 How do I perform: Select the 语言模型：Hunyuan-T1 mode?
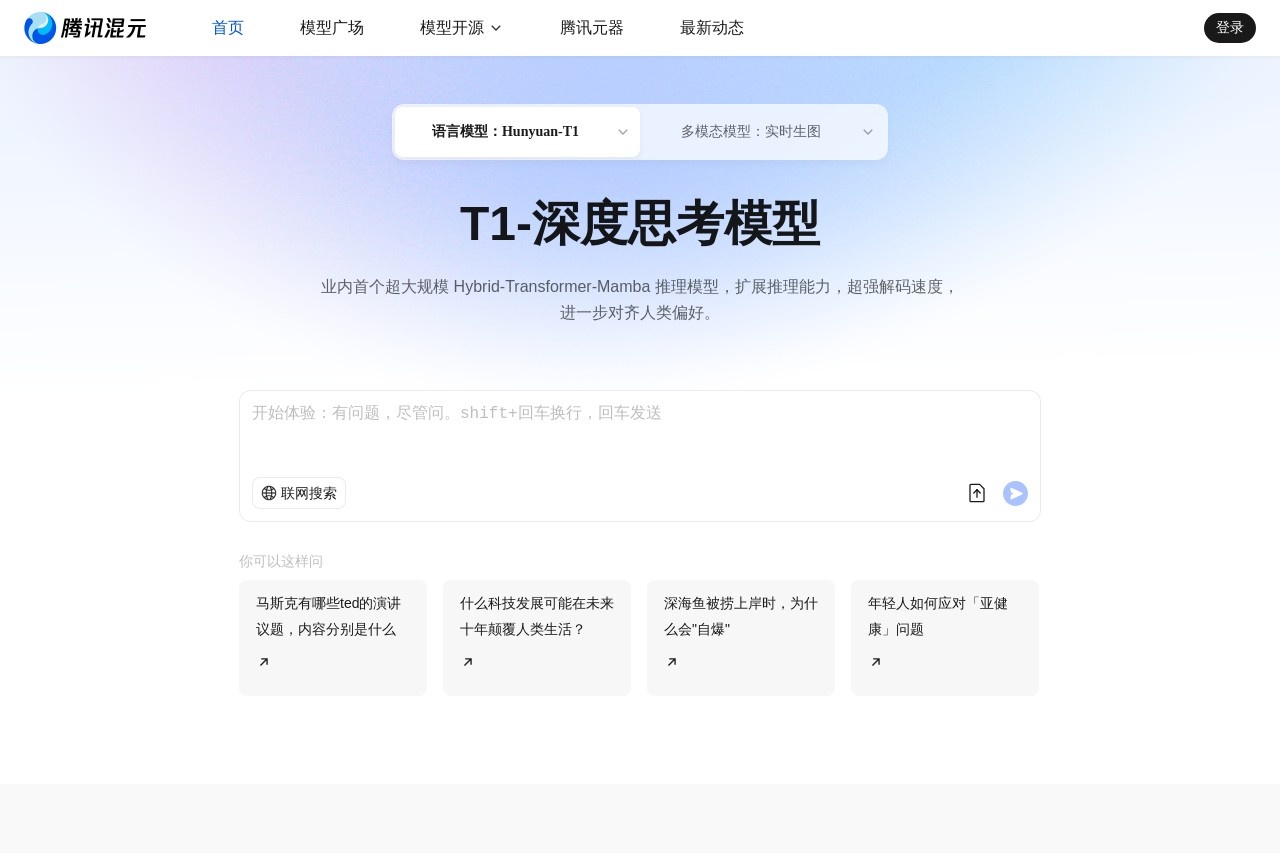pyautogui.click(x=505, y=131)
